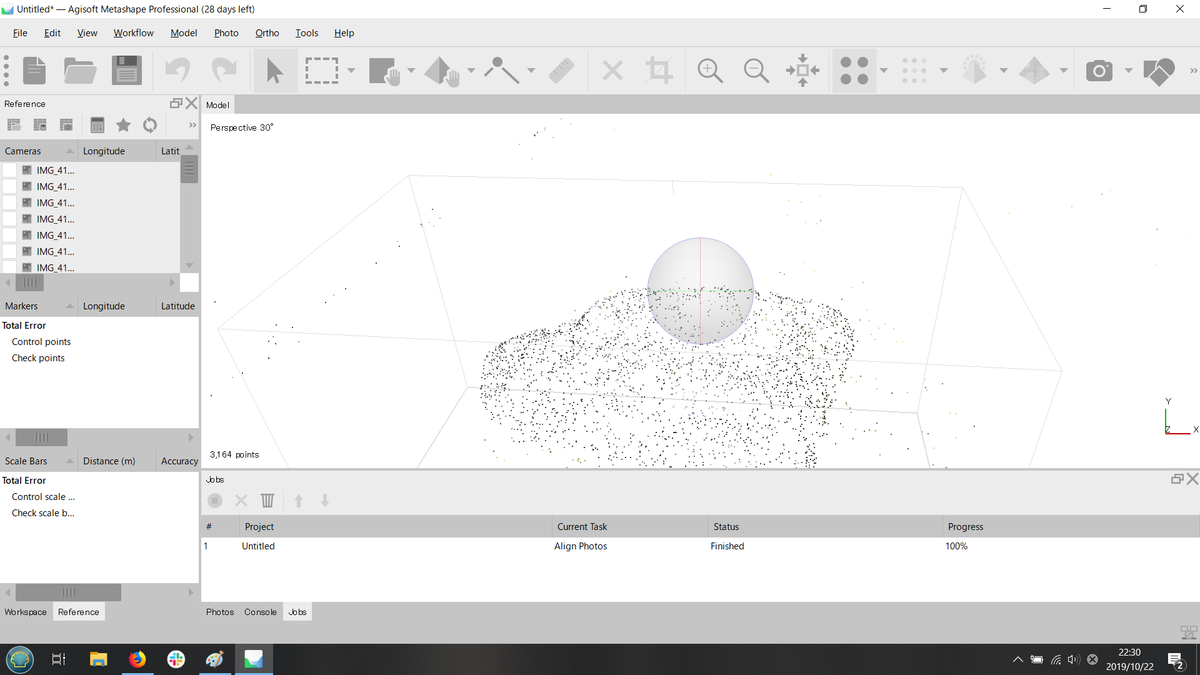Remove the job with the trash icon
The image size is (1200, 675).
click(267, 500)
